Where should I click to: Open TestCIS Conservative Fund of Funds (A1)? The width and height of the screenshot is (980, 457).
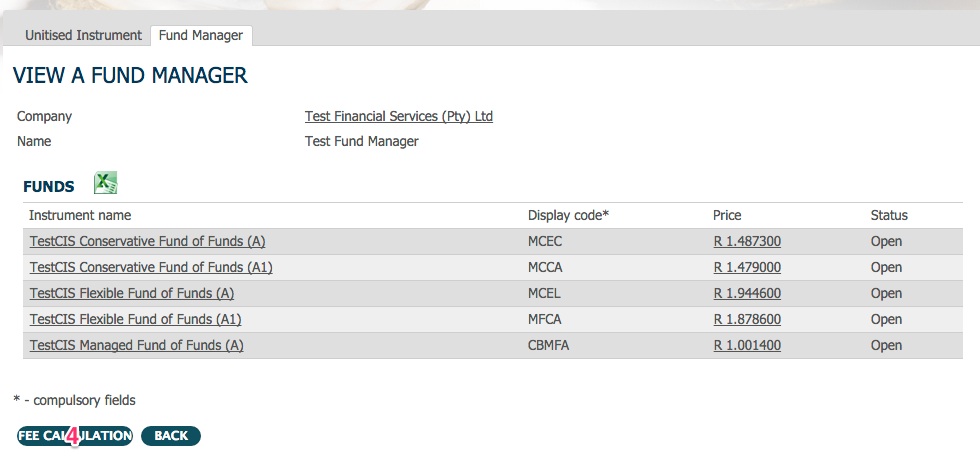click(x=151, y=268)
